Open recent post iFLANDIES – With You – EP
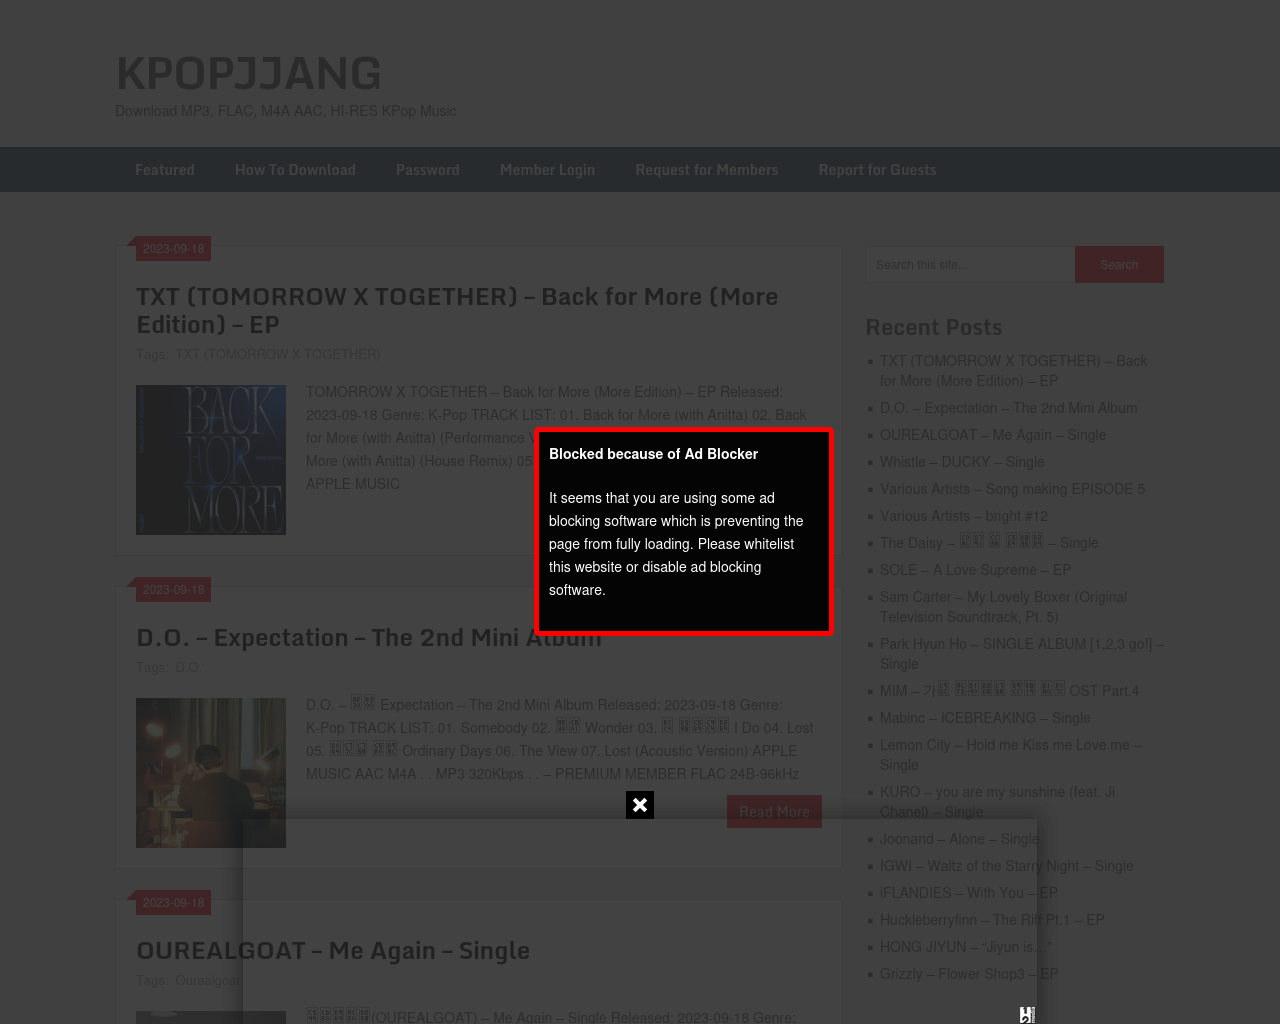Viewport: 1280px width, 1024px height. [x=968, y=893]
